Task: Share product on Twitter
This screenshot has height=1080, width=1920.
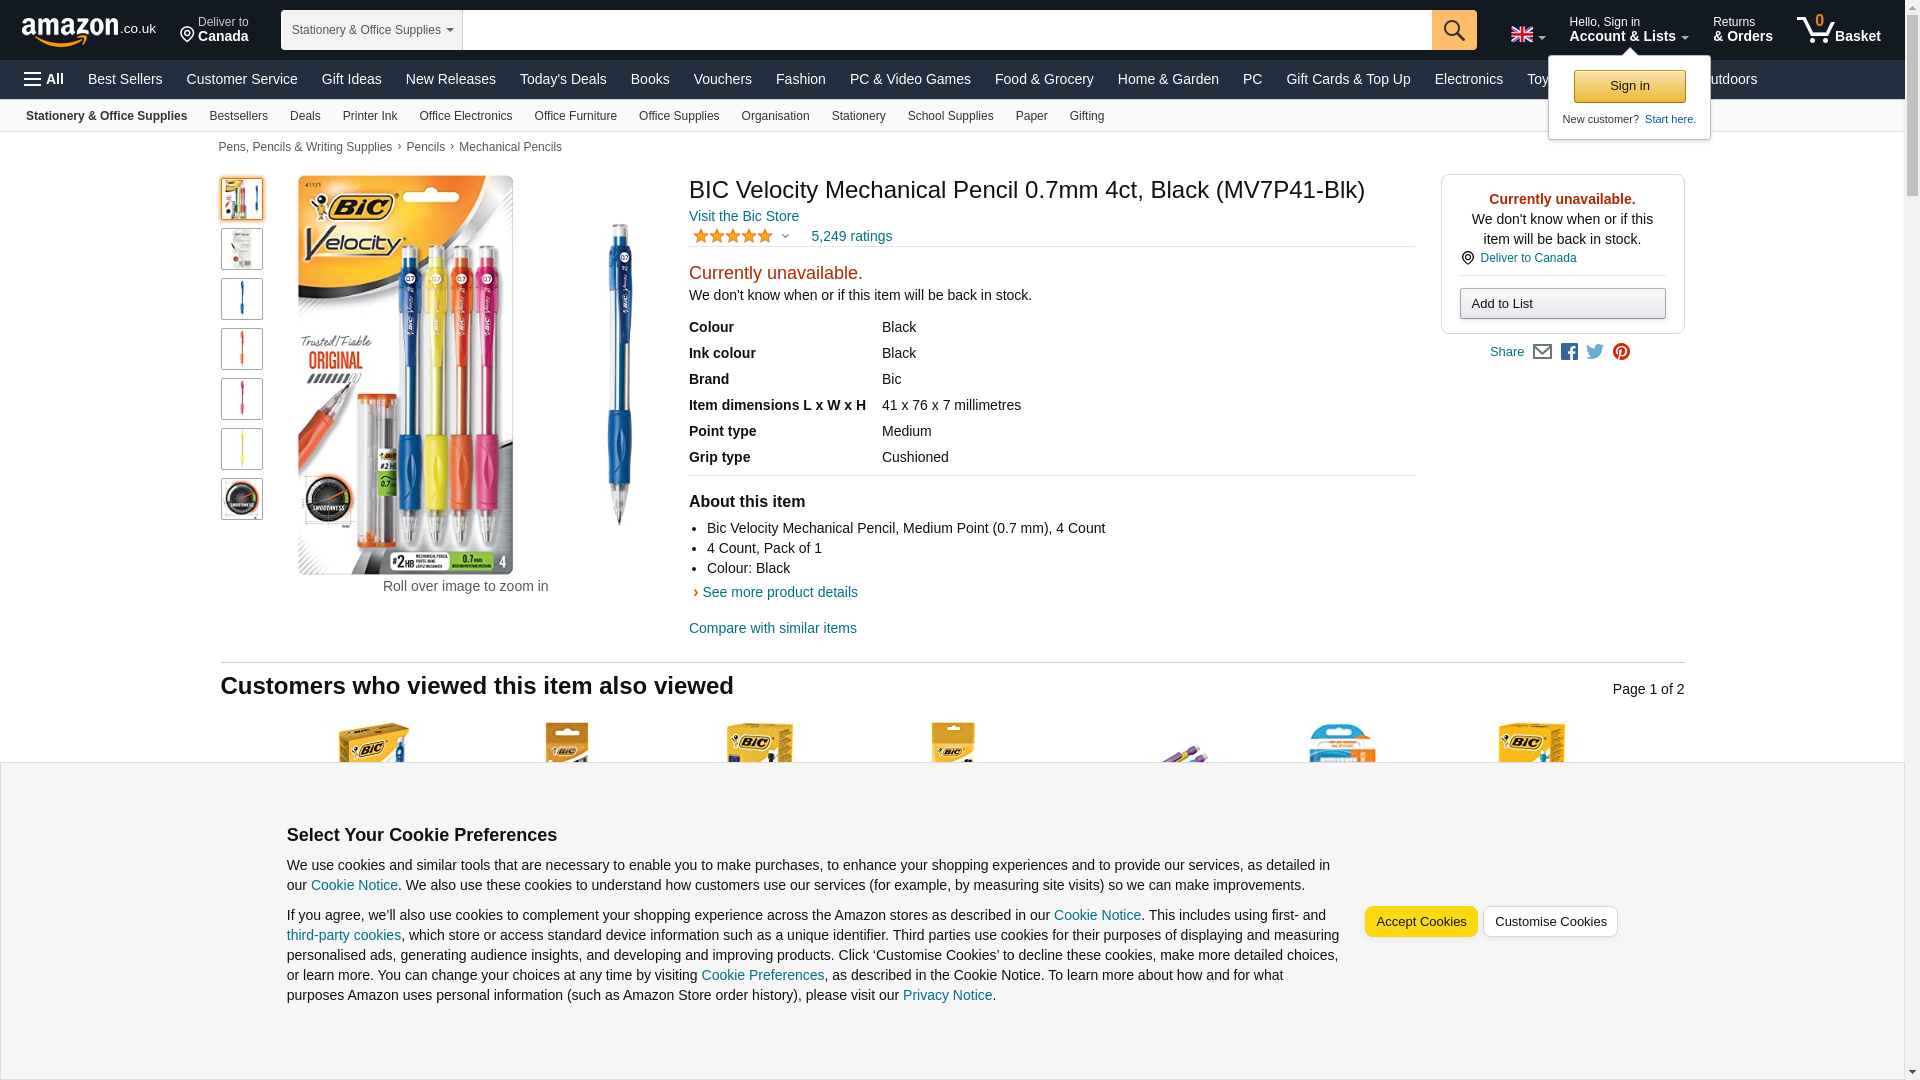Action: click(1594, 352)
